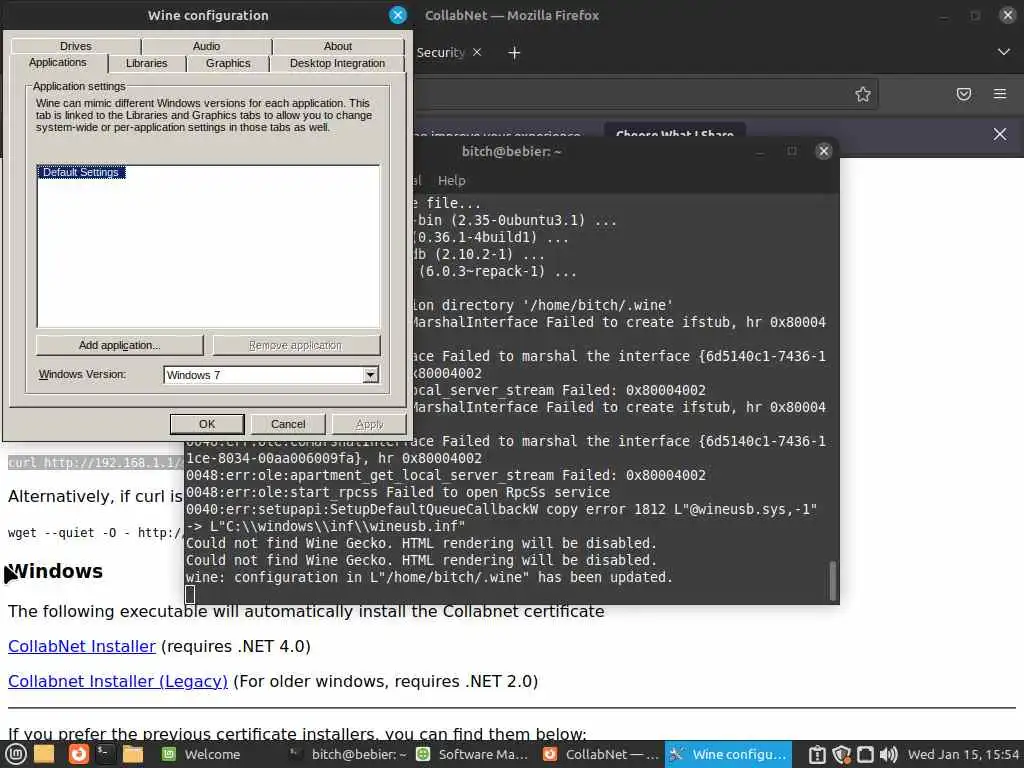The width and height of the screenshot is (1024, 768).
Task: Close the terminal window
Action: pyautogui.click(x=824, y=151)
